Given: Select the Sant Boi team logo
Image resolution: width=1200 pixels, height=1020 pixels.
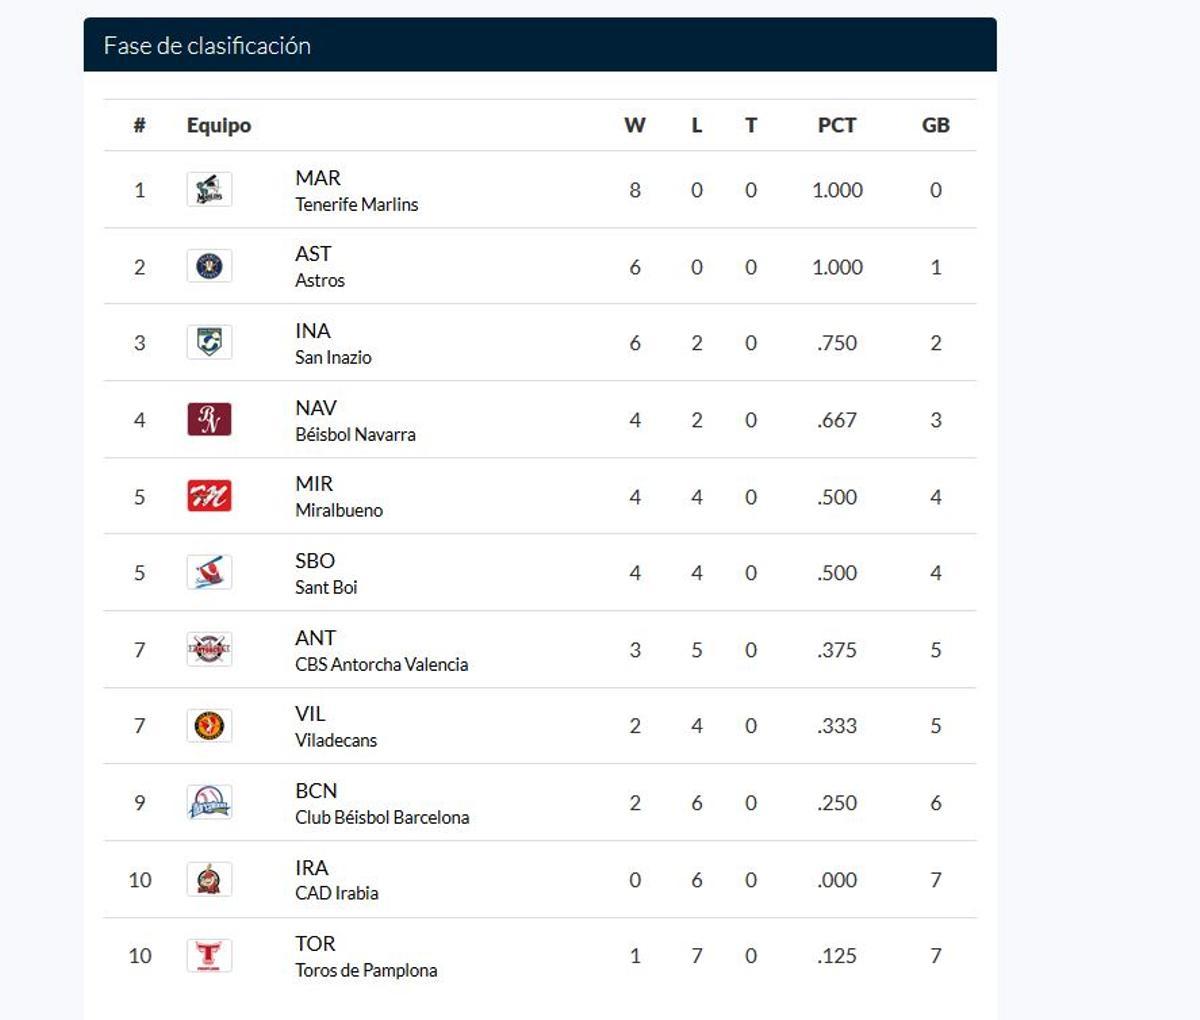Looking at the screenshot, I should pyautogui.click(x=209, y=572).
